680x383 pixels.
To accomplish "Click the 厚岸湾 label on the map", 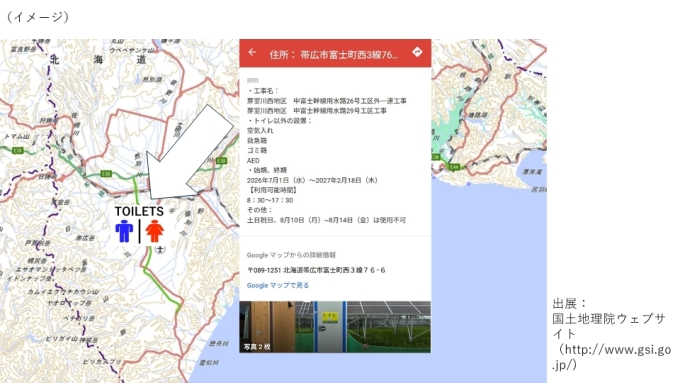I will click(x=533, y=172).
